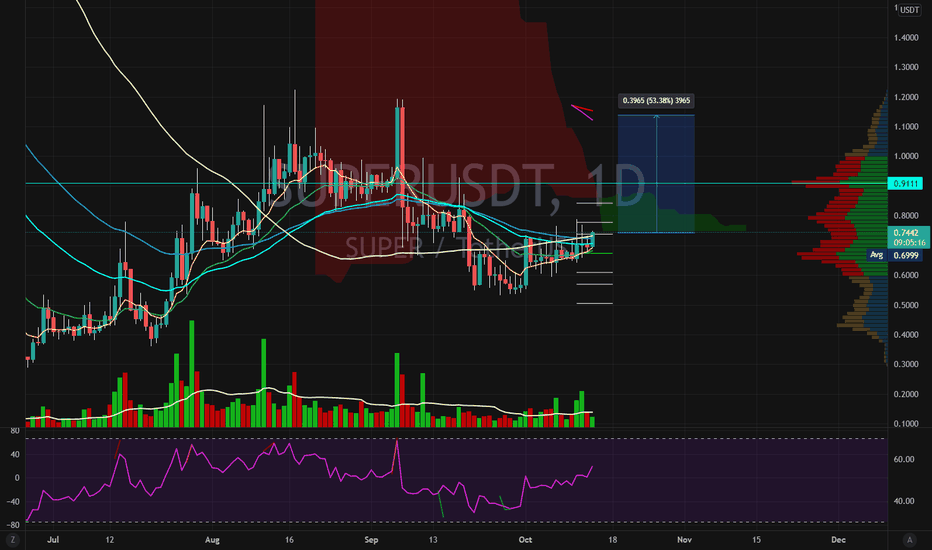The width and height of the screenshot is (932, 550).
Task: Click the Z timezone button
Action: pos(12,540)
